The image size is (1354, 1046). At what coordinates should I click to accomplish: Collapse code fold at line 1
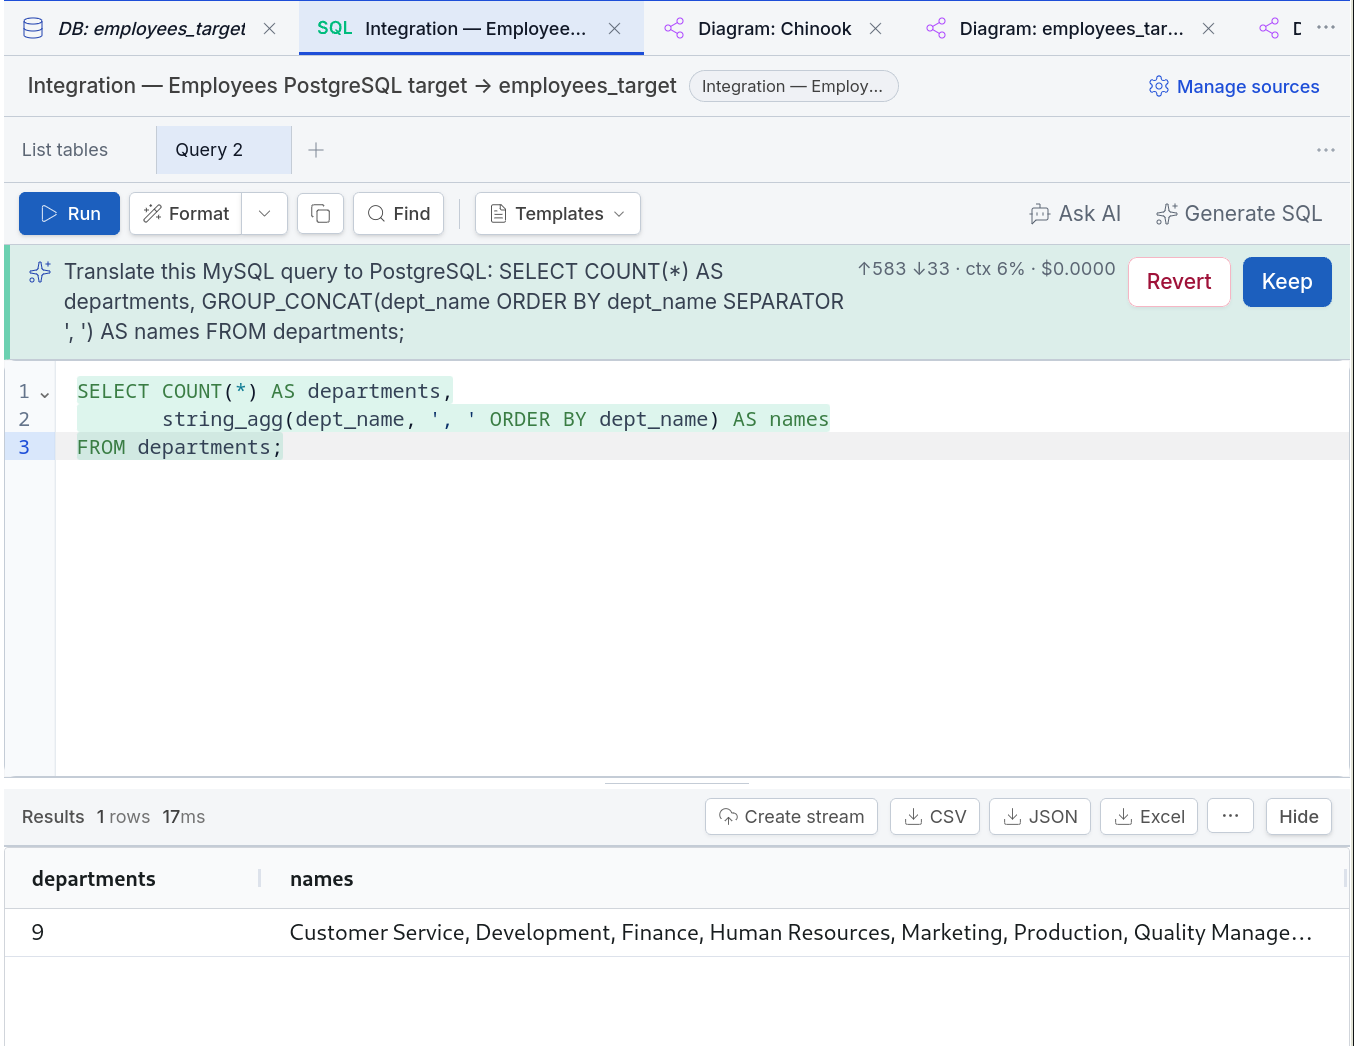click(x=44, y=394)
